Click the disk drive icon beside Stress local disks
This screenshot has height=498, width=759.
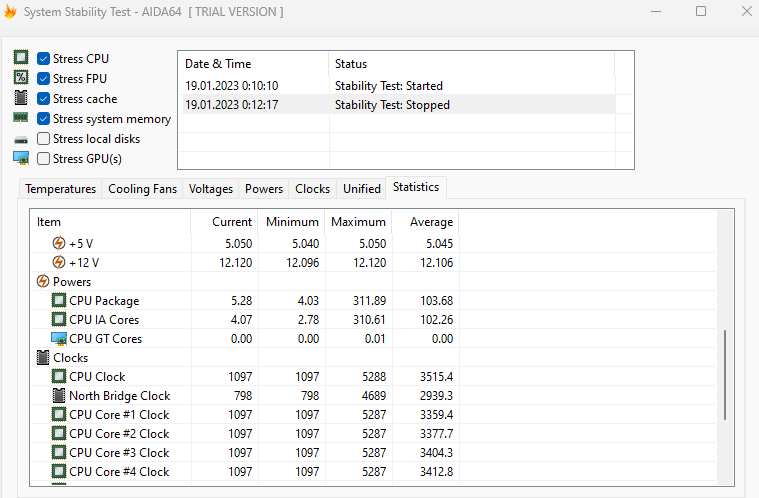[x=21, y=140]
